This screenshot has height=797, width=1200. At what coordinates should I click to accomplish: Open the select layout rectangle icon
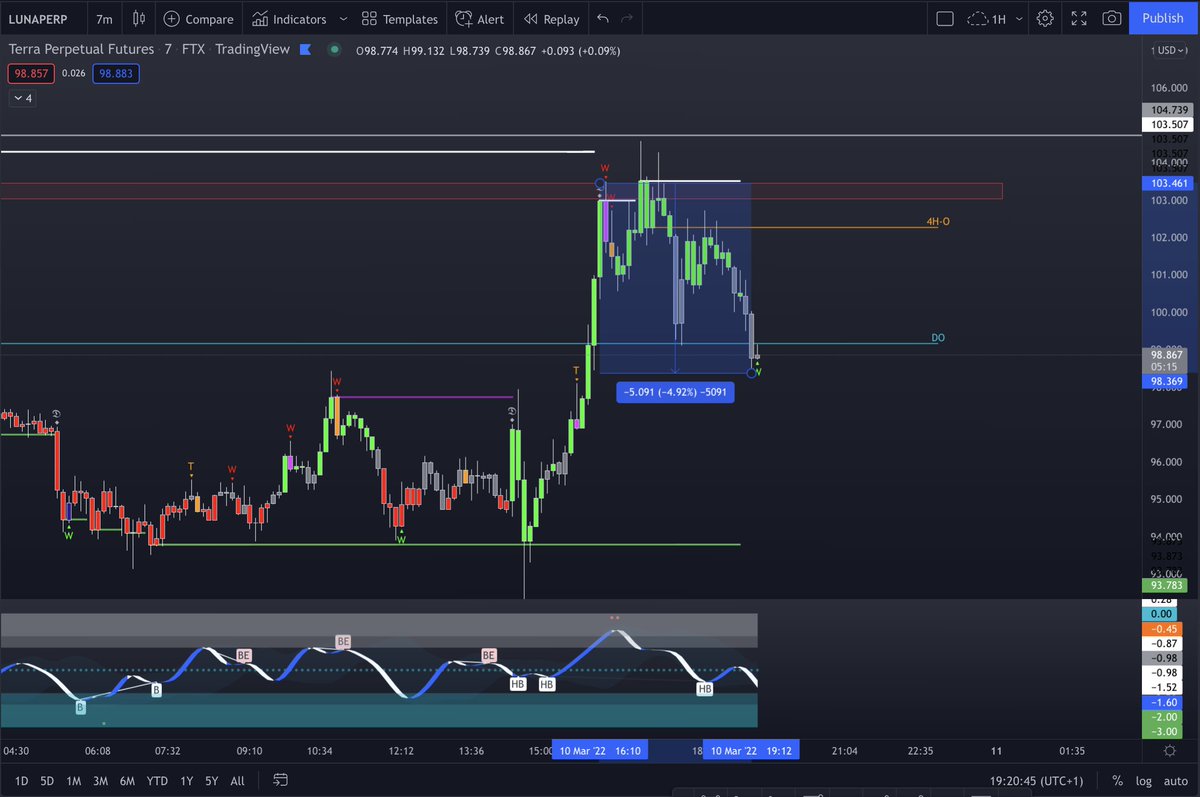tap(945, 18)
